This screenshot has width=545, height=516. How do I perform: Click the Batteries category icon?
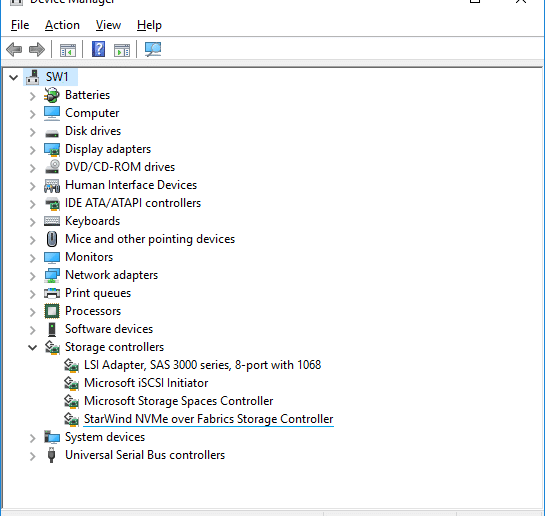pyautogui.click(x=52, y=95)
